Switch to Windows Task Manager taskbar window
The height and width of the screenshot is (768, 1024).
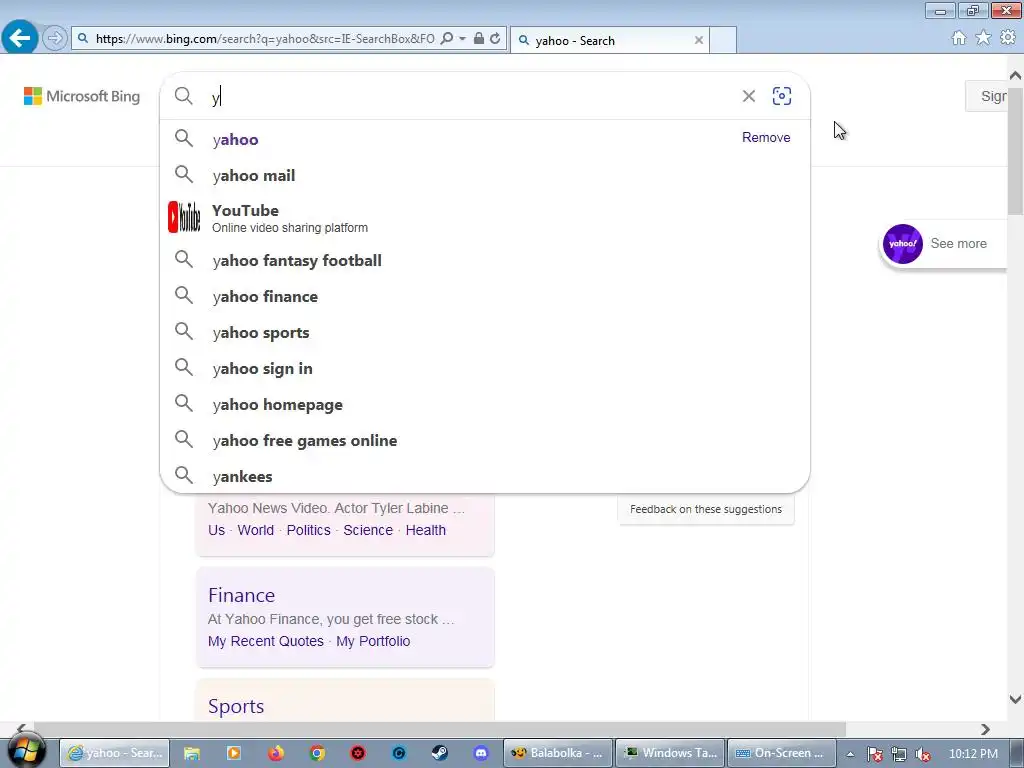click(670, 753)
